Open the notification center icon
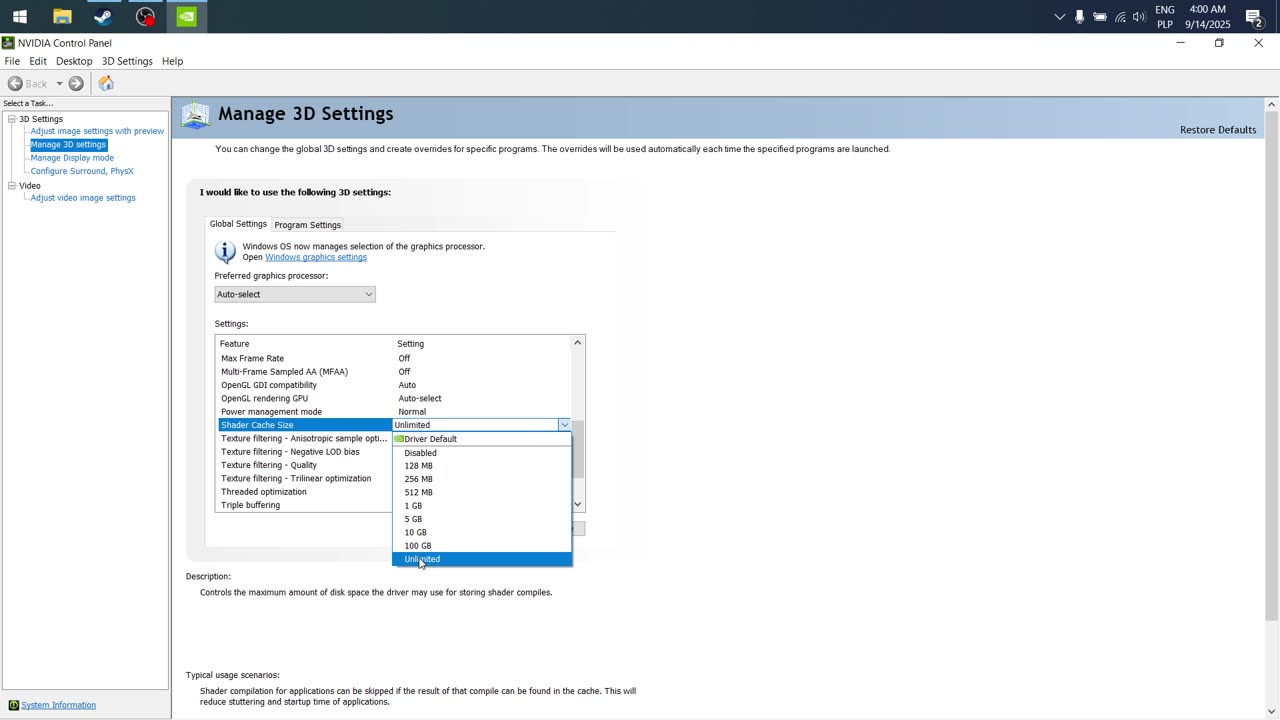1280x720 pixels. [1254, 16]
